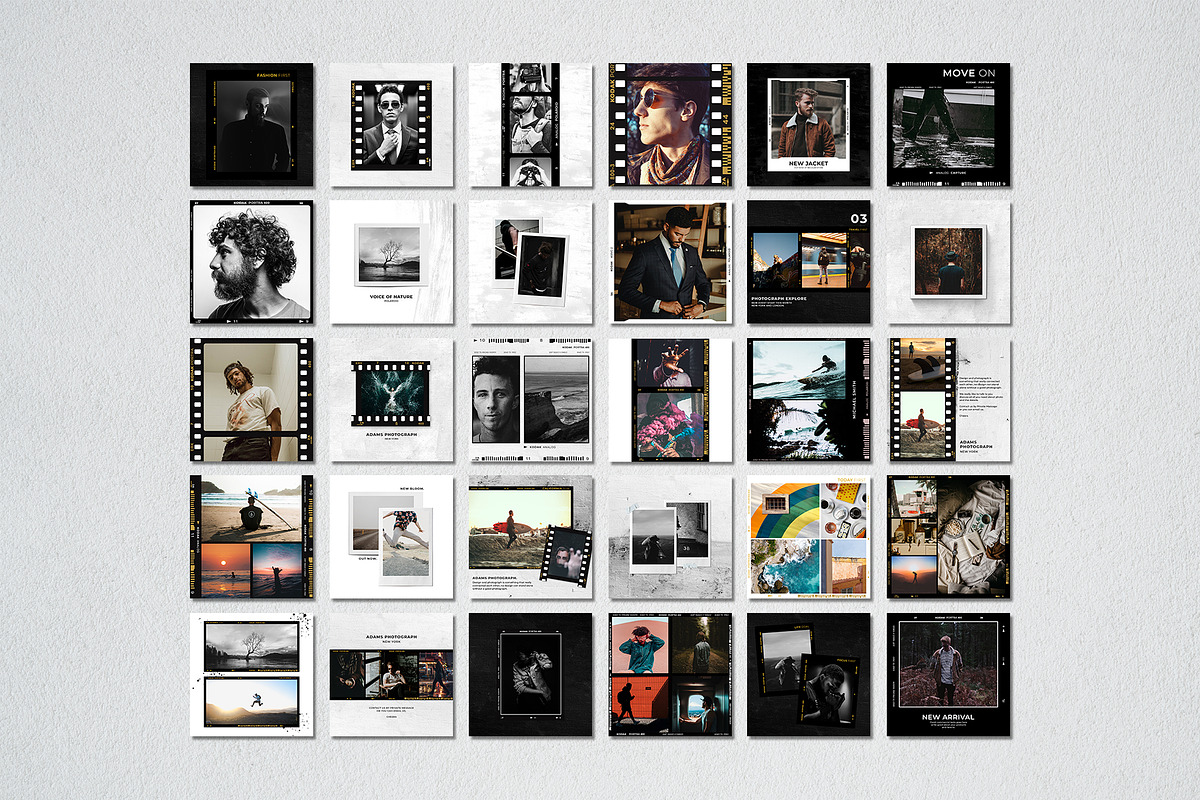Open the colorful rainbow wall collage template

808,537
